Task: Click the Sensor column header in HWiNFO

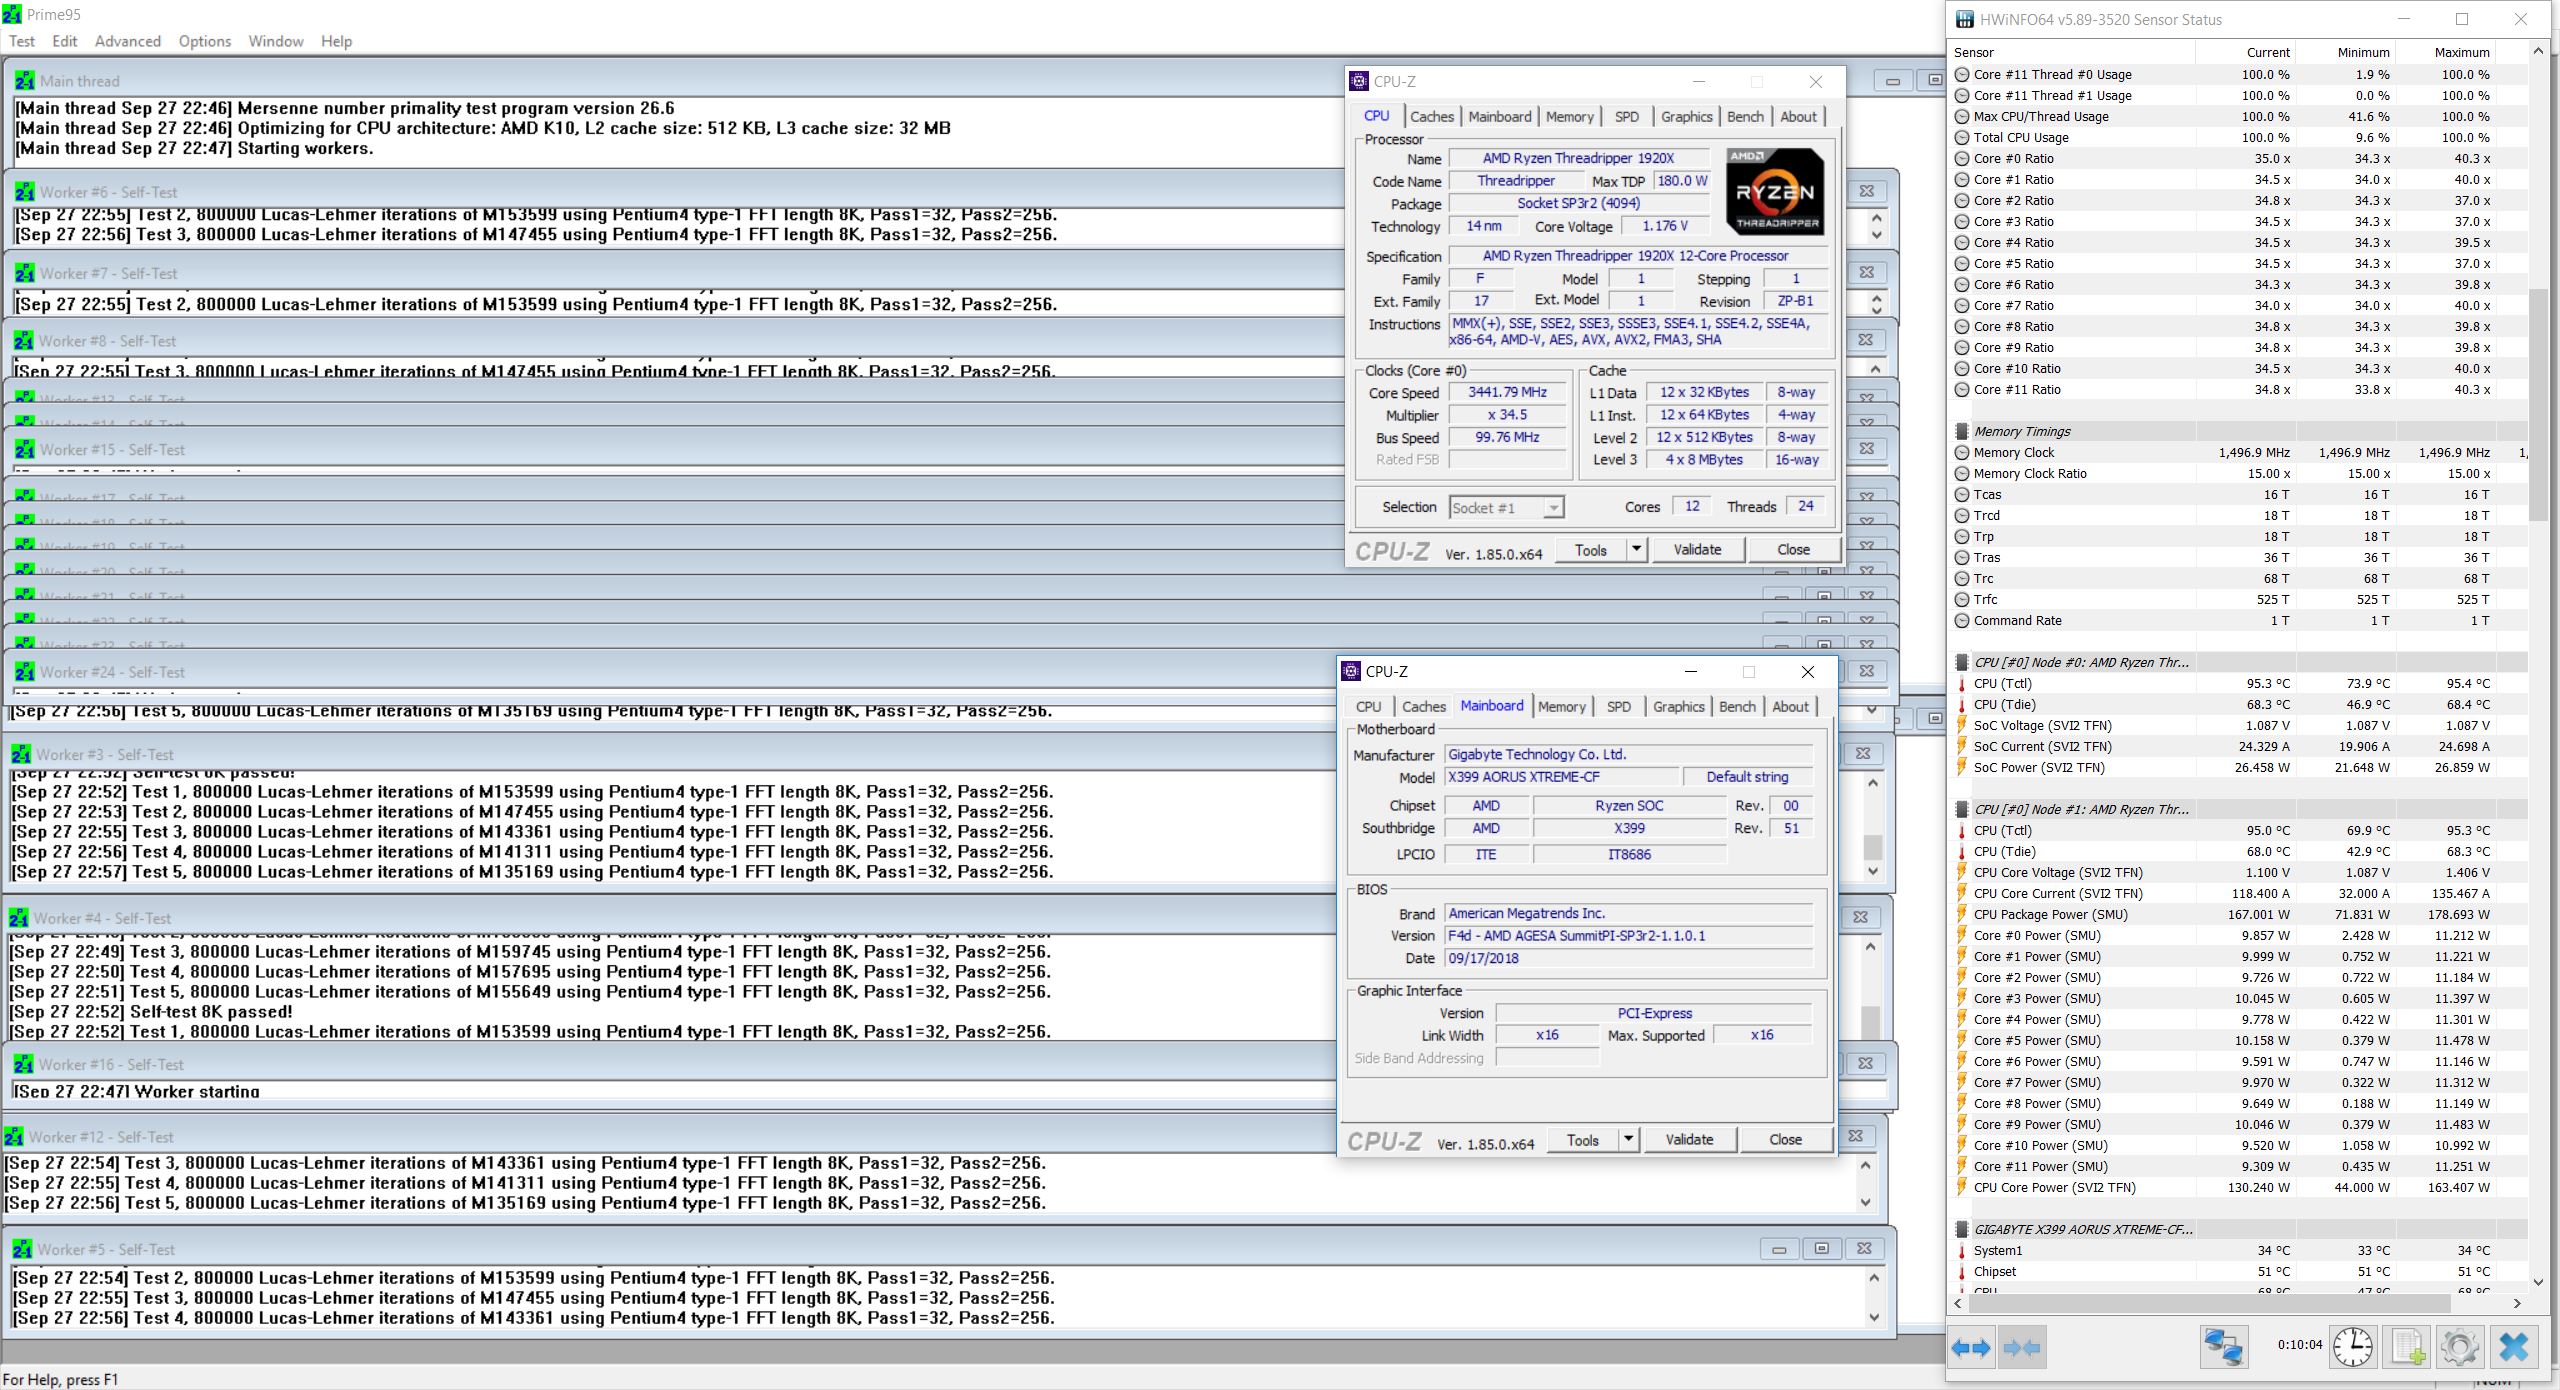Action: pos(2072,52)
